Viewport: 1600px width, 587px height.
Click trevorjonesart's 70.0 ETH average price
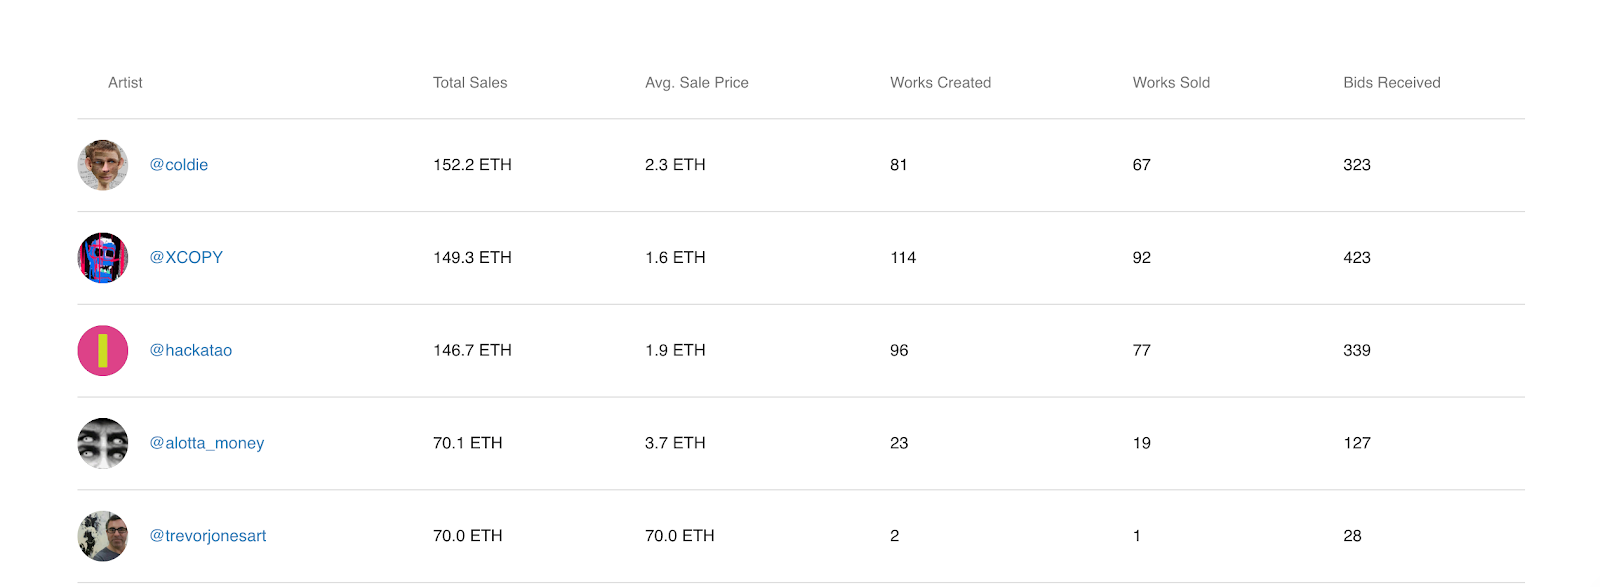680,536
